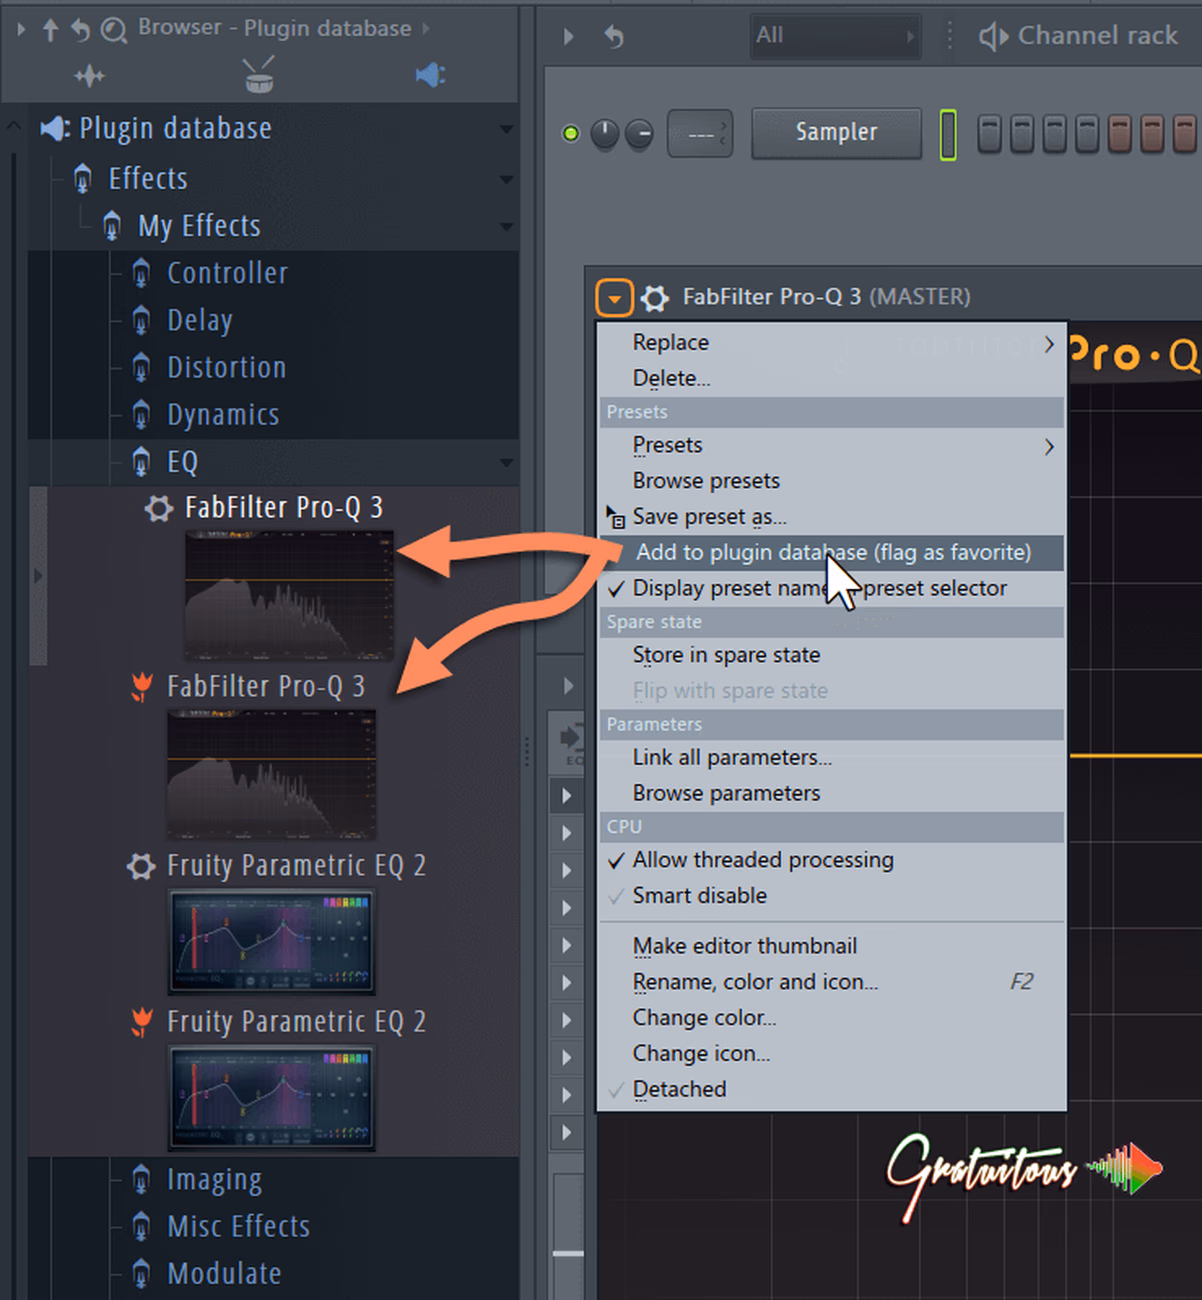Select Add to plugin database menu item
Image resolution: width=1202 pixels, height=1300 pixels.
[831, 552]
